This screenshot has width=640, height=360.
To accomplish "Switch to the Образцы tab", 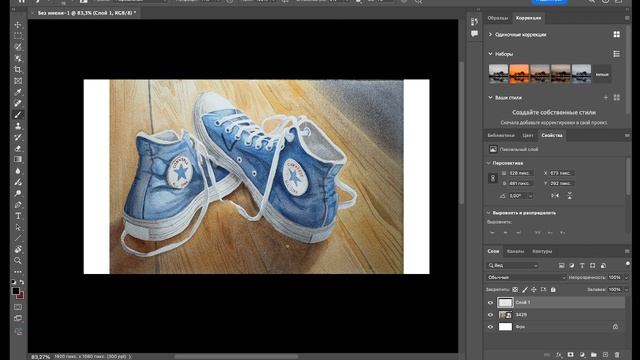I will tap(498, 18).
